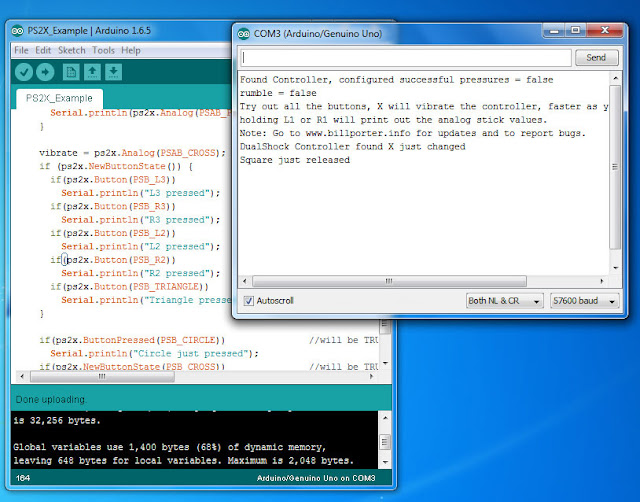Upload the sketch with the arrow icon
640x502 pixels.
[x=45, y=72]
